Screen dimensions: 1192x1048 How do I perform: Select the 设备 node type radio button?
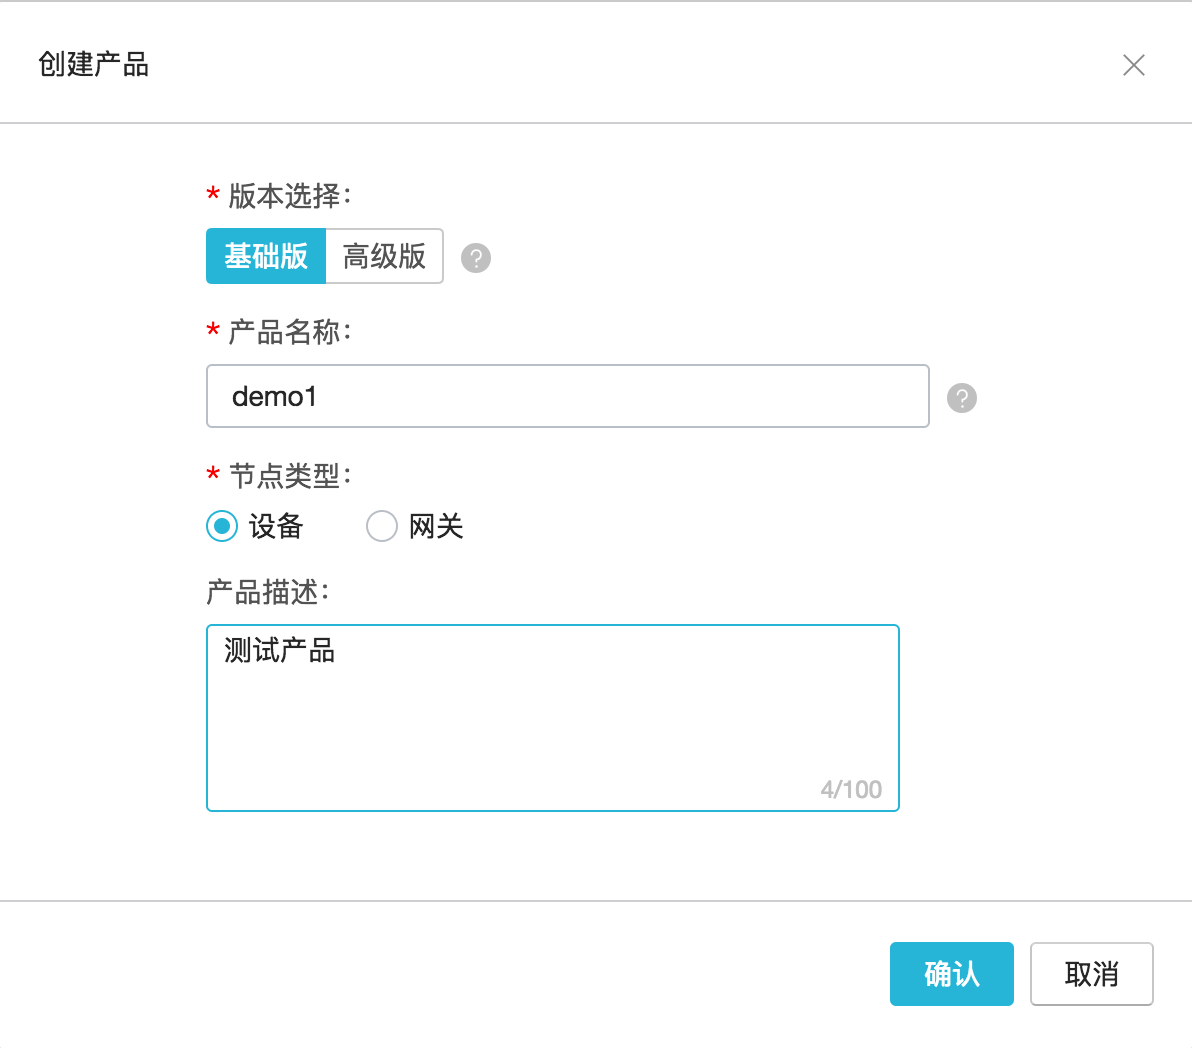click(x=221, y=526)
